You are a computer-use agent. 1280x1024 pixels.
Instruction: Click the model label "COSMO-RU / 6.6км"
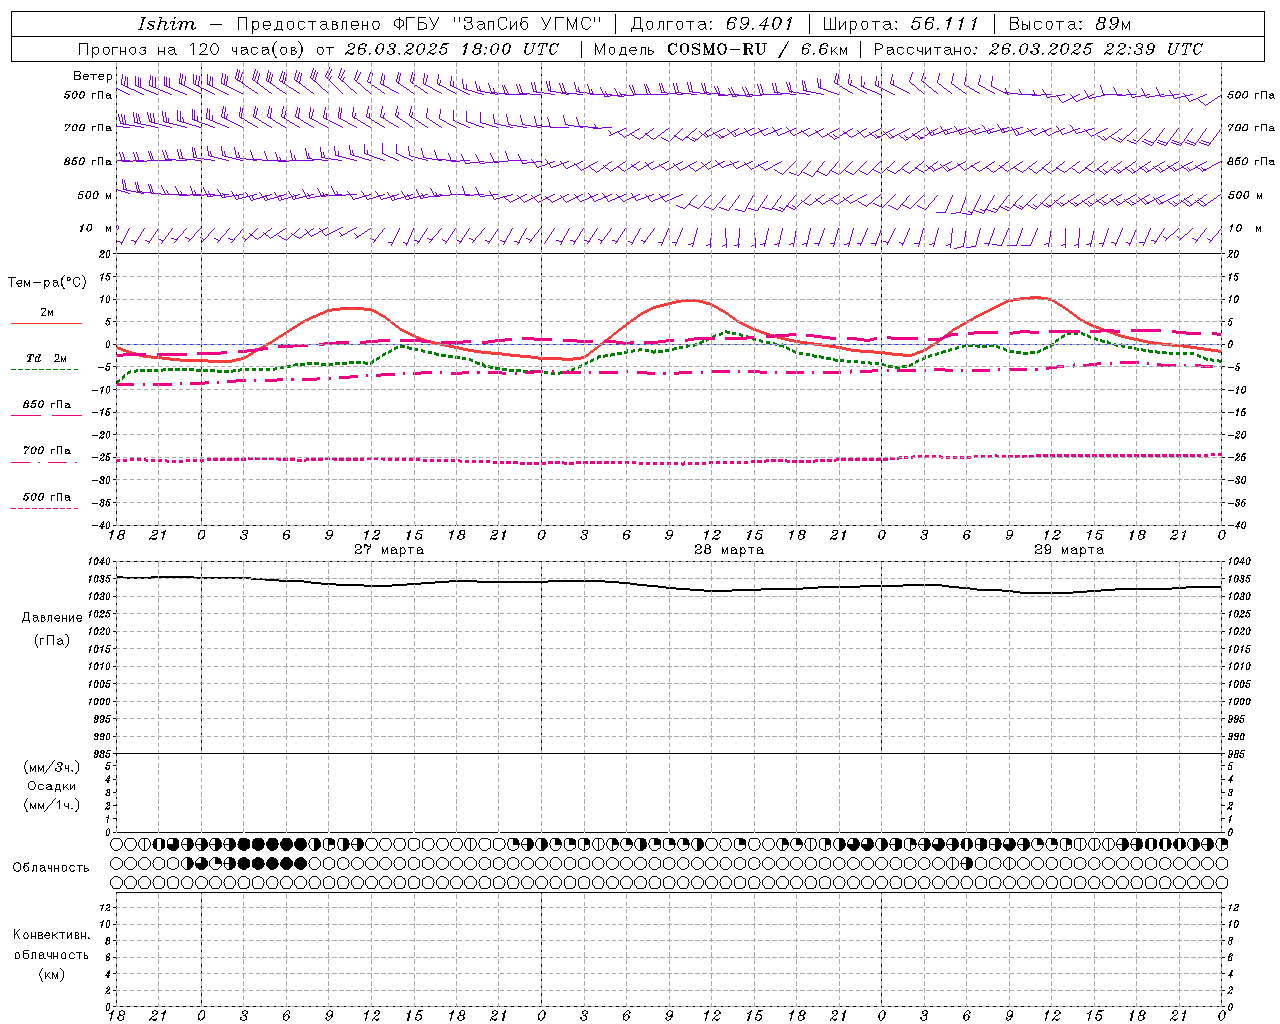pyautogui.click(x=757, y=49)
